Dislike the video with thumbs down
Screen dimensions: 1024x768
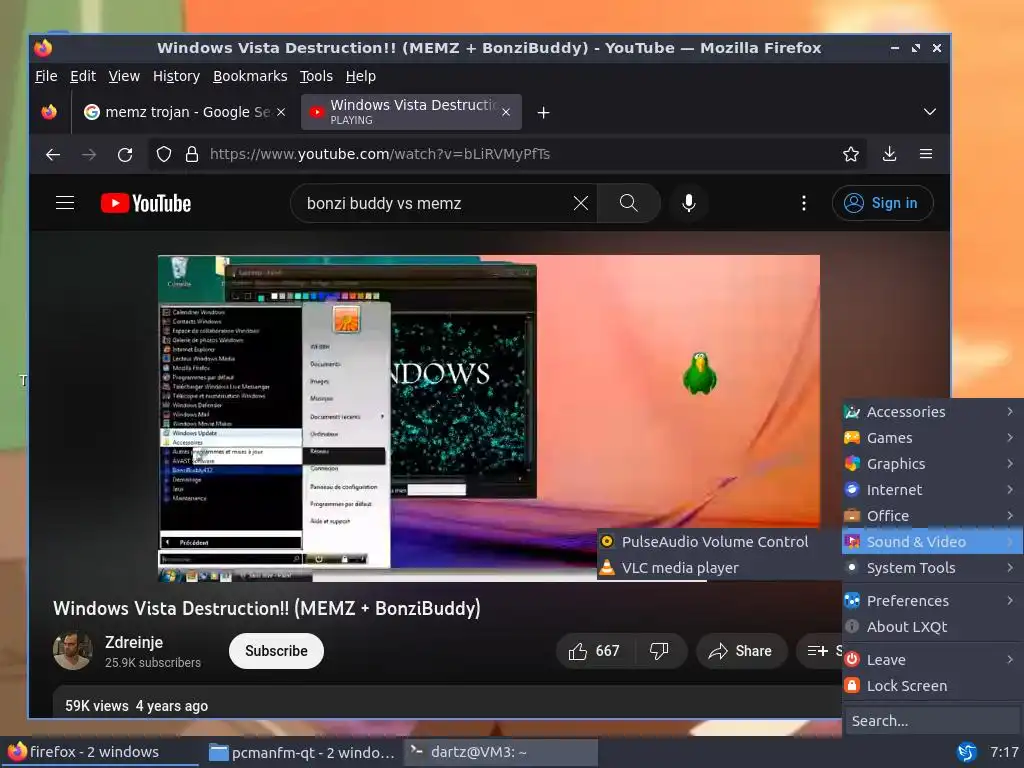pyautogui.click(x=659, y=651)
